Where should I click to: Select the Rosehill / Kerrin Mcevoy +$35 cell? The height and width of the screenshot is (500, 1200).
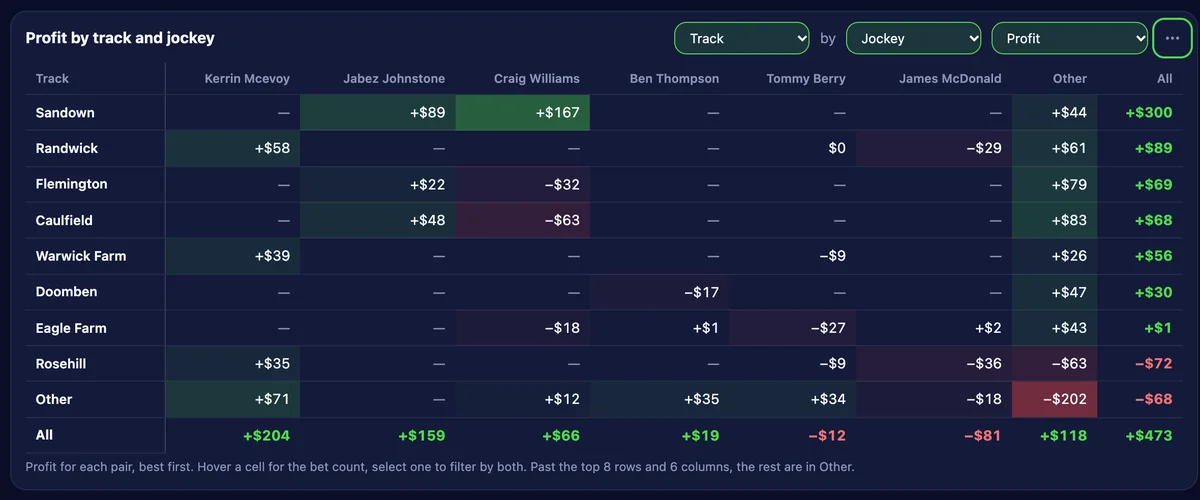(x=233, y=364)
